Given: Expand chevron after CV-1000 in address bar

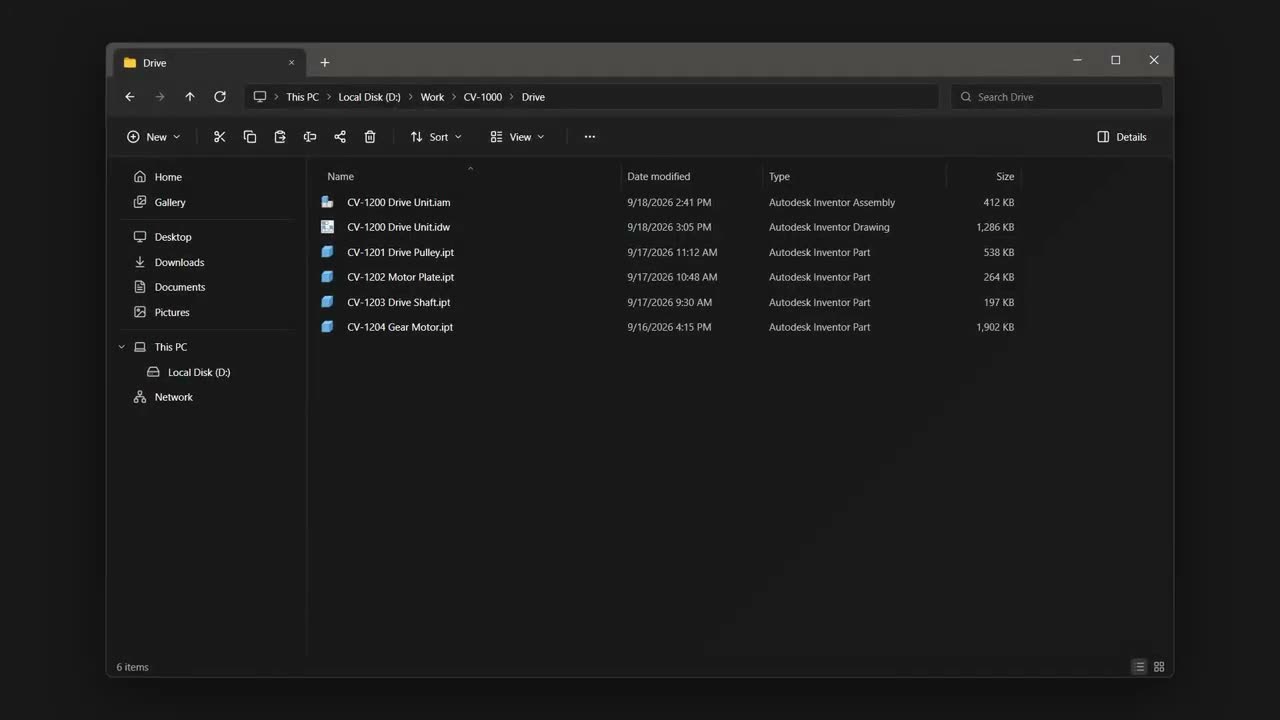Looking at the screenshot, I should pyautogui.click(x=512, y=97).
